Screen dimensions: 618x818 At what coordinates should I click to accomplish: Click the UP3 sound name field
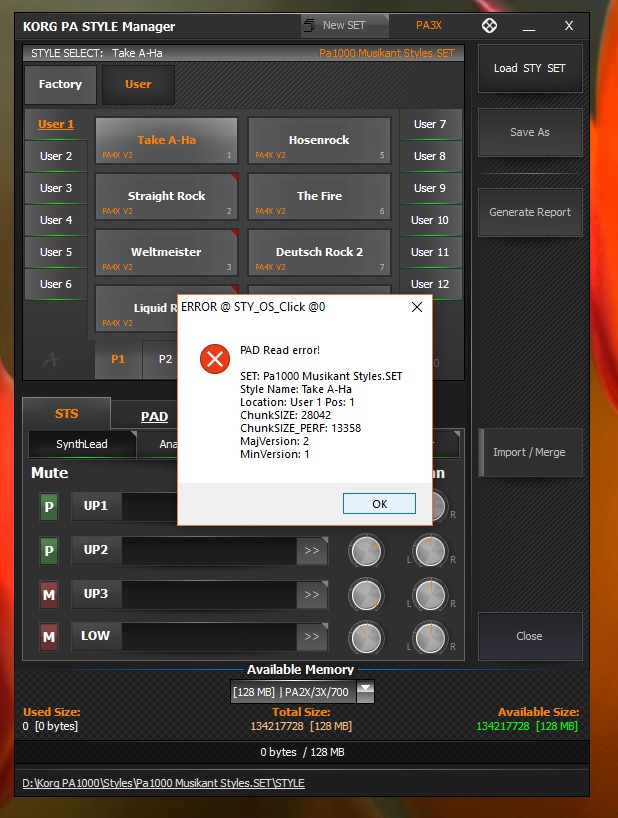209,595
